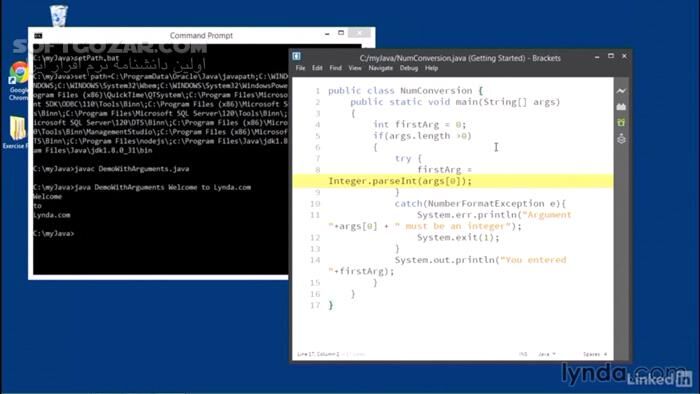Click the Command Prompt window system icon
The image size is (700, 394).
click(x=38, y=36)
